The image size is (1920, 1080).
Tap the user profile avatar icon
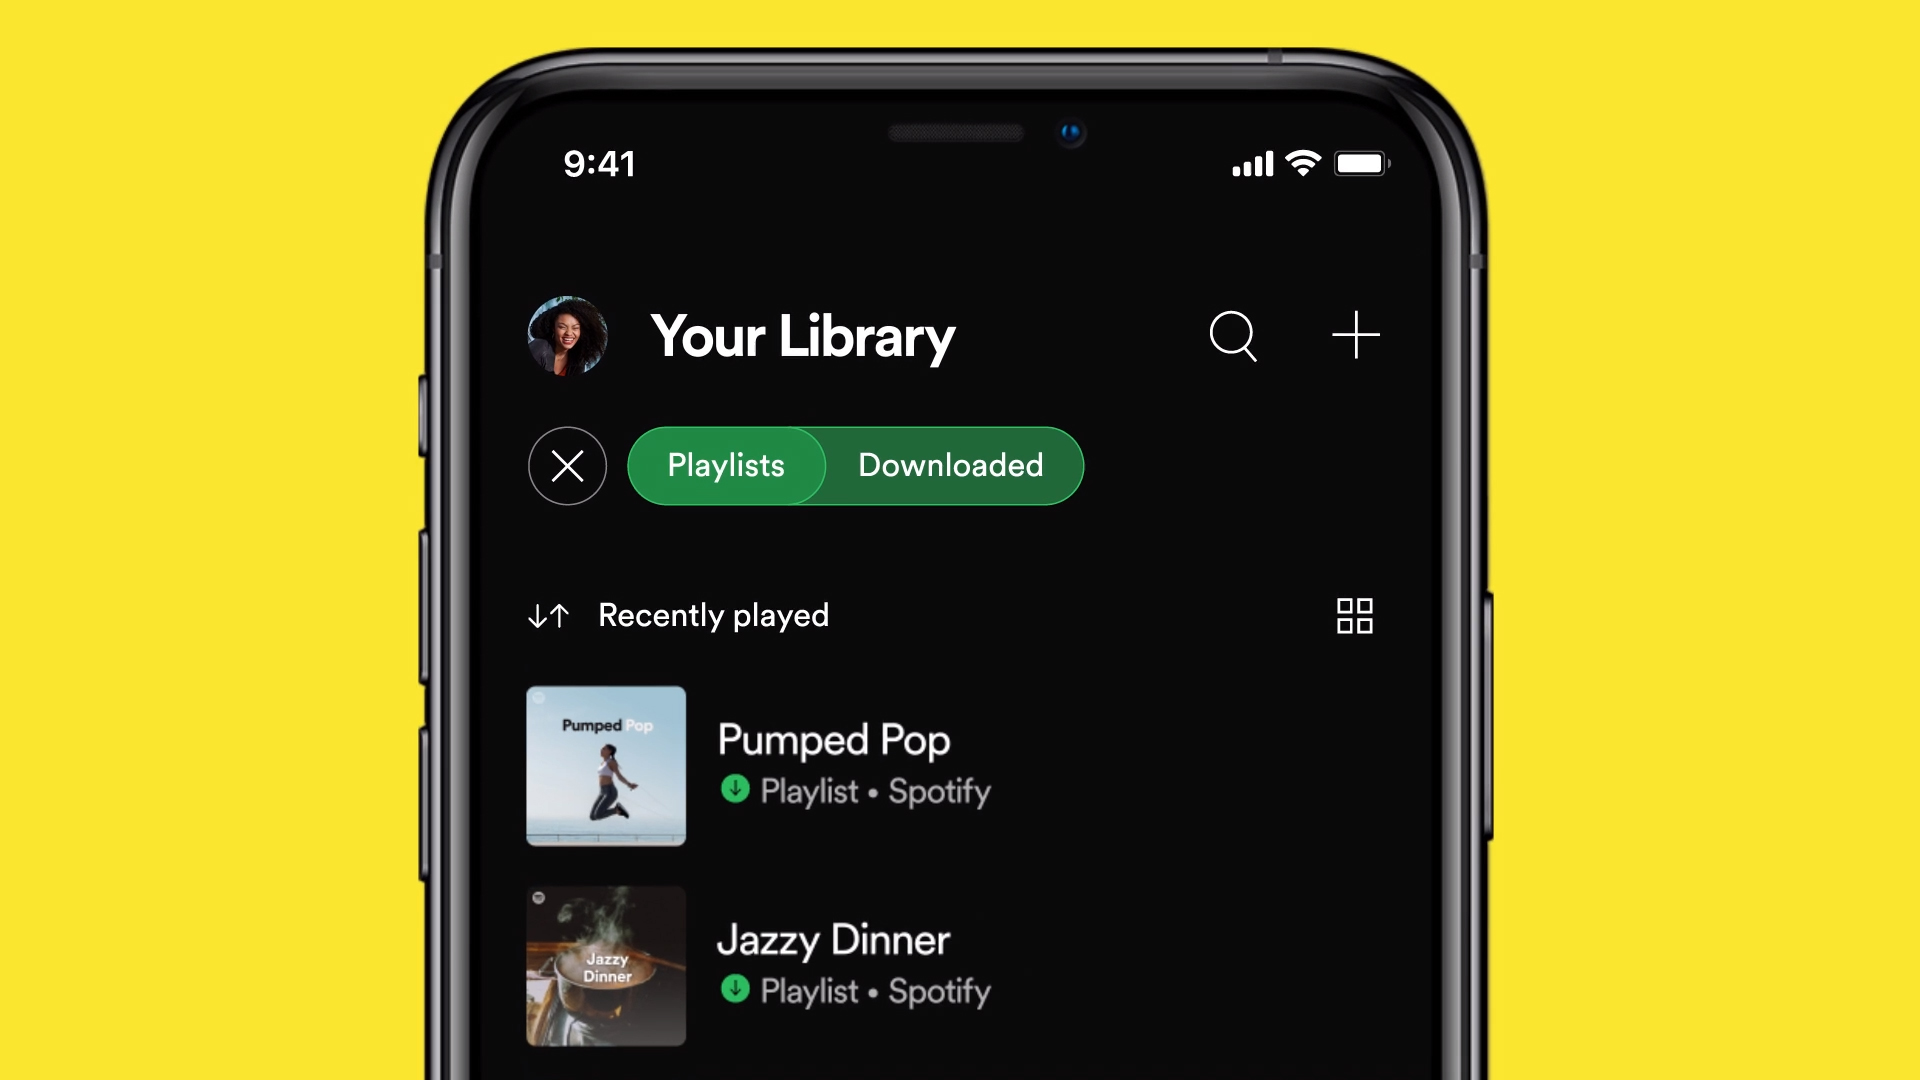[x=567, y=334]
